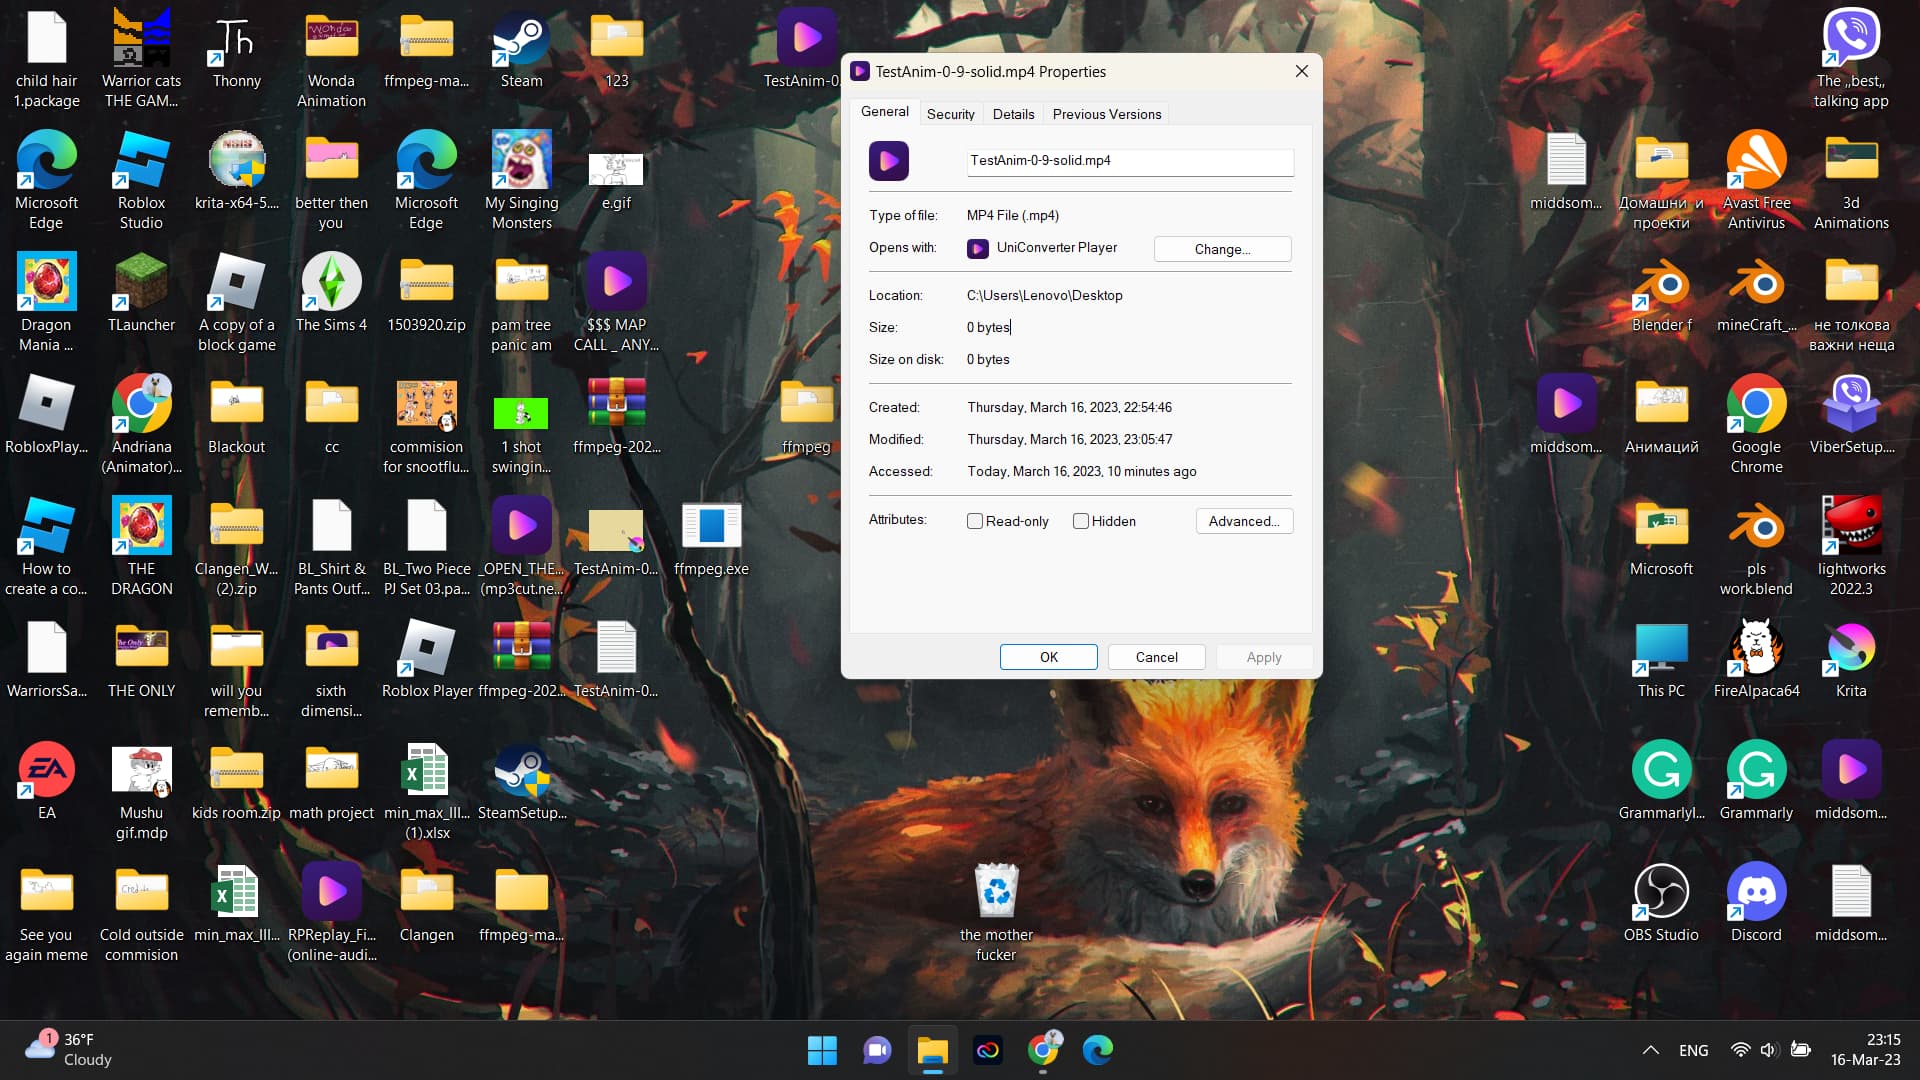
Task: Click the file name text field
Action: coord(1129,161)
